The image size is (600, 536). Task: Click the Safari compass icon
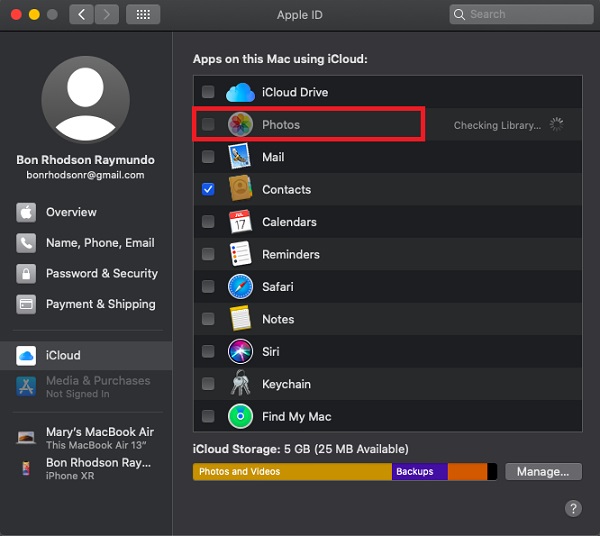pyautogui.click(x=240, y=286)
